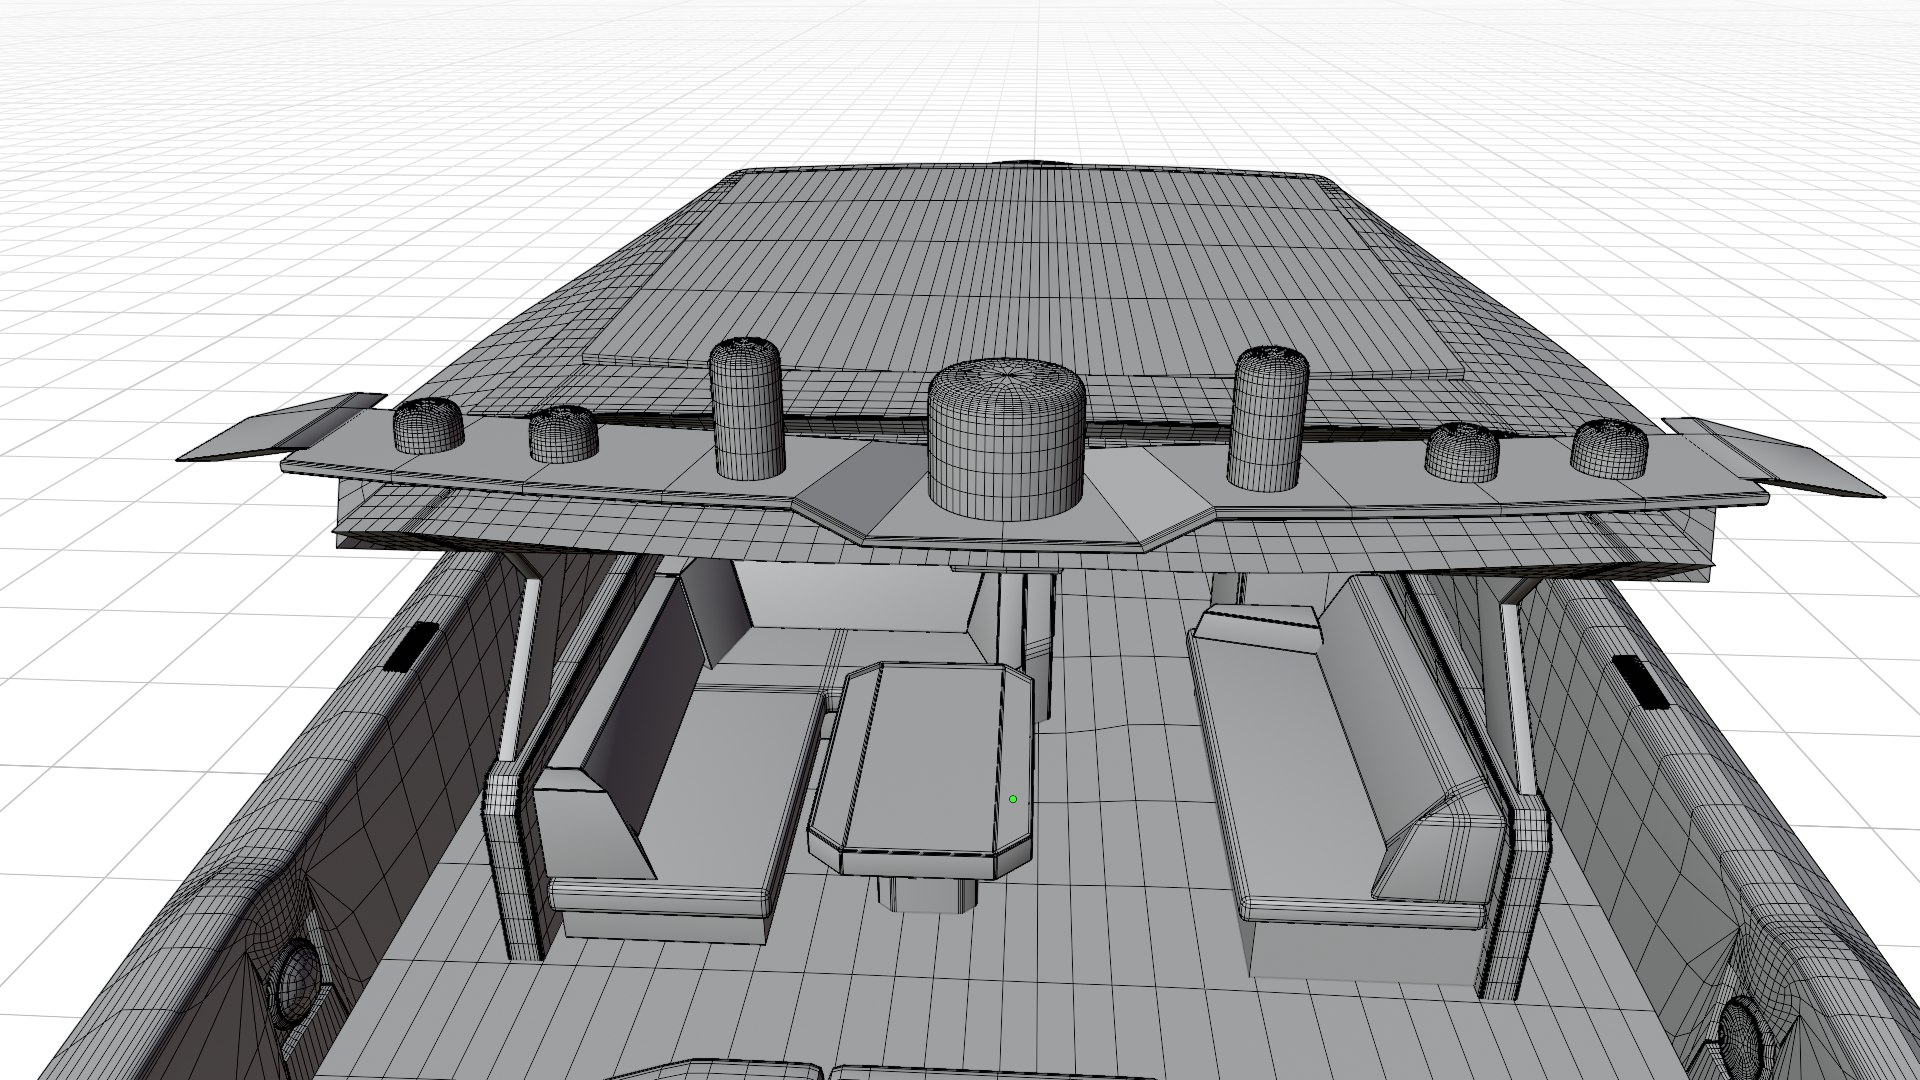Select the table pedestal base

[x=929, y=895]
